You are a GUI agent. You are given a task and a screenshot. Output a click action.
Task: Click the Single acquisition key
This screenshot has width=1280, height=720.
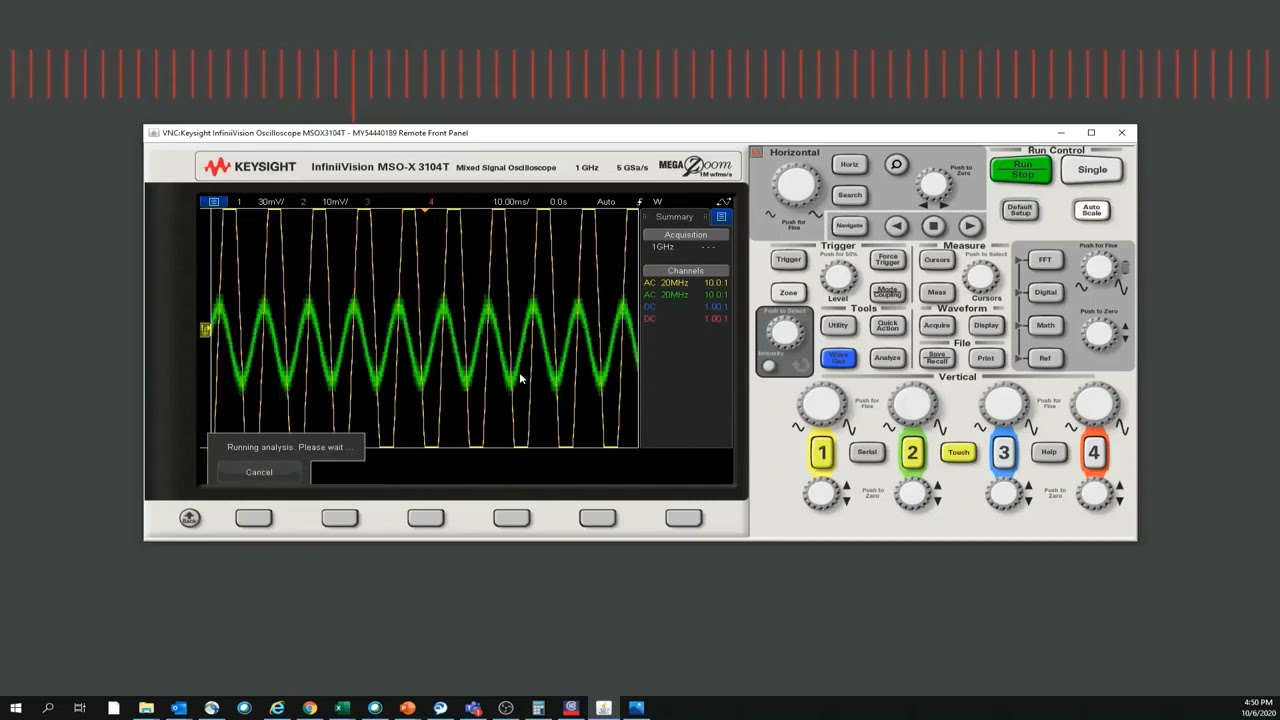coord(1092,170)
